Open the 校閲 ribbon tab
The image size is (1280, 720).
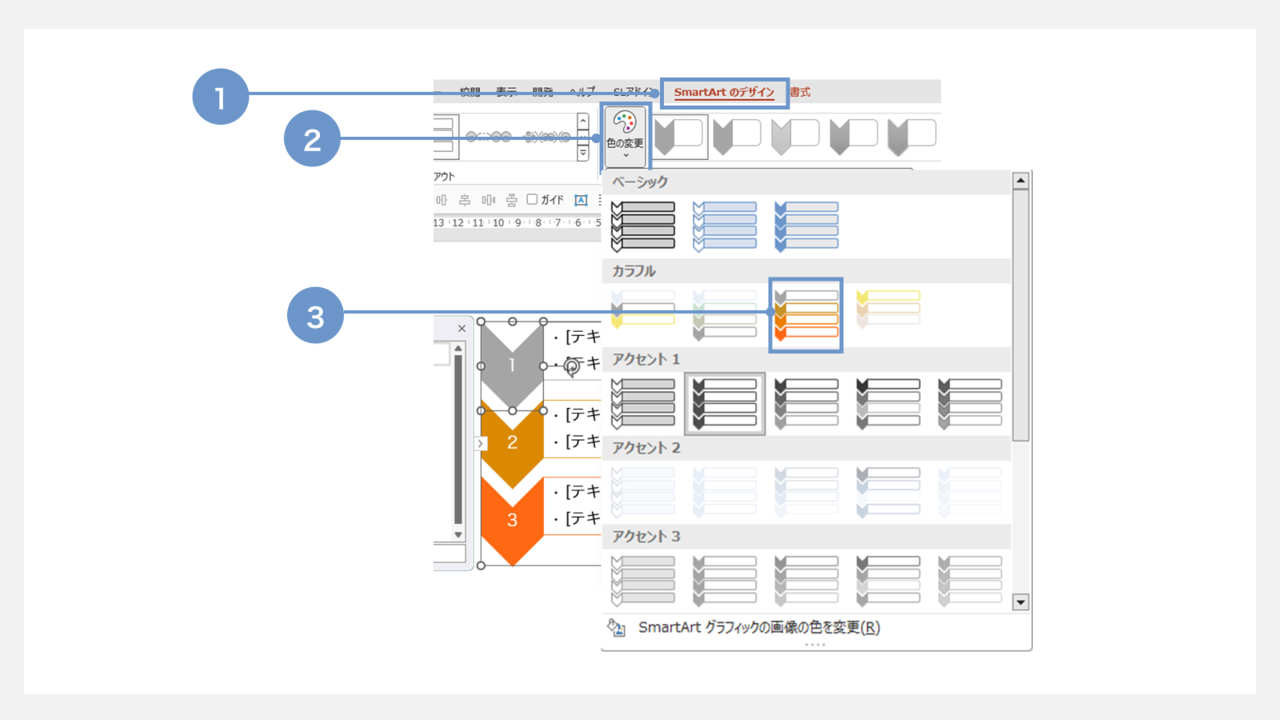[x=470, y=92]
